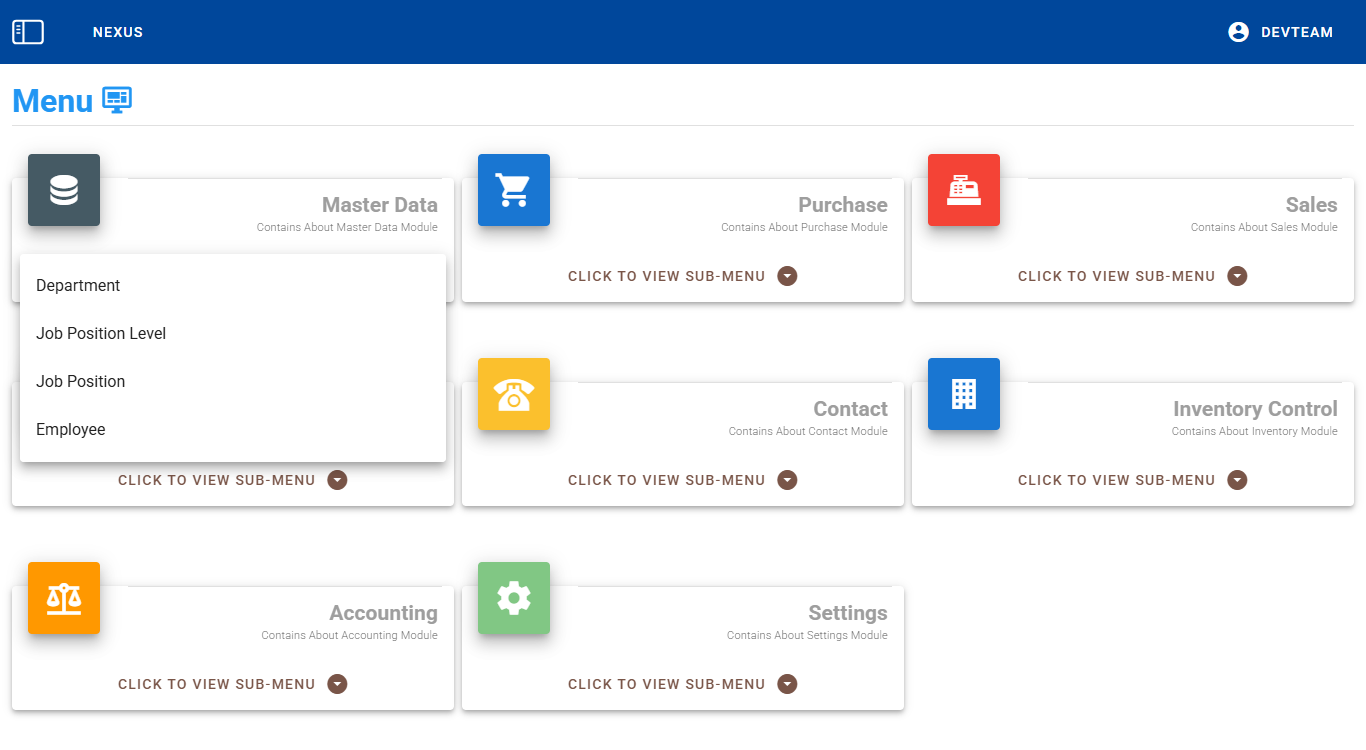Click the Master Data database icon
This screenshot has height=750, width=1366.
point(64,190)
